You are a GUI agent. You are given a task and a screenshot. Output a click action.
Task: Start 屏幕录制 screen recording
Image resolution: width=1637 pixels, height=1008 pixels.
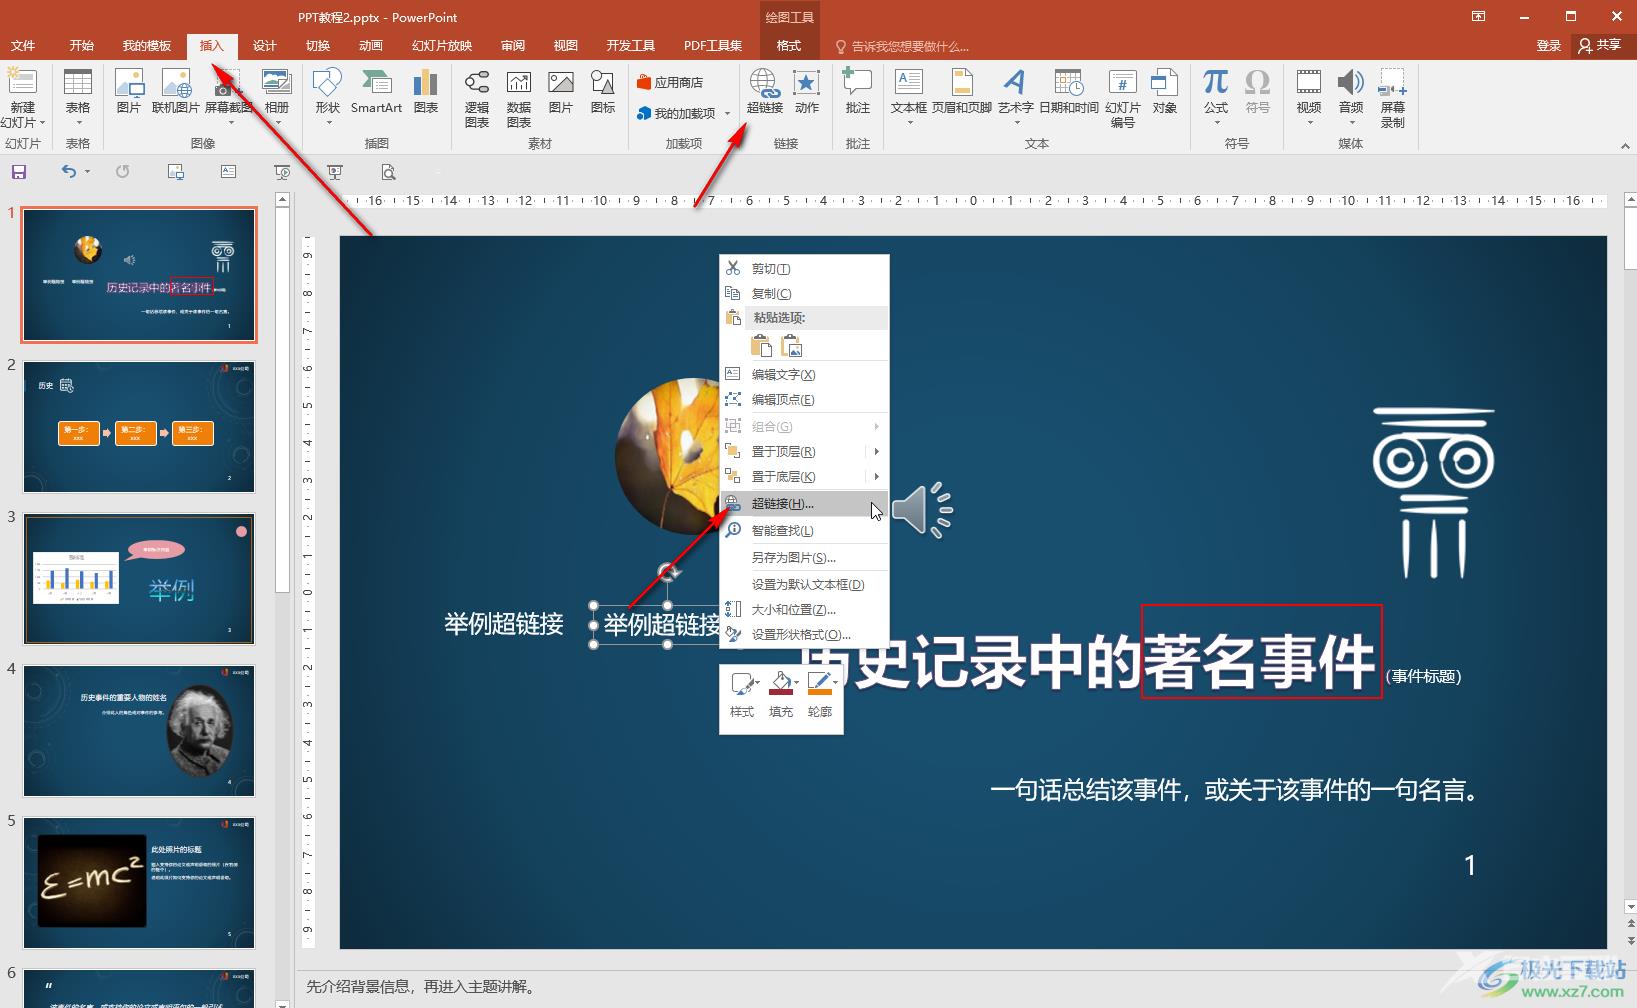pos(1392,98)
